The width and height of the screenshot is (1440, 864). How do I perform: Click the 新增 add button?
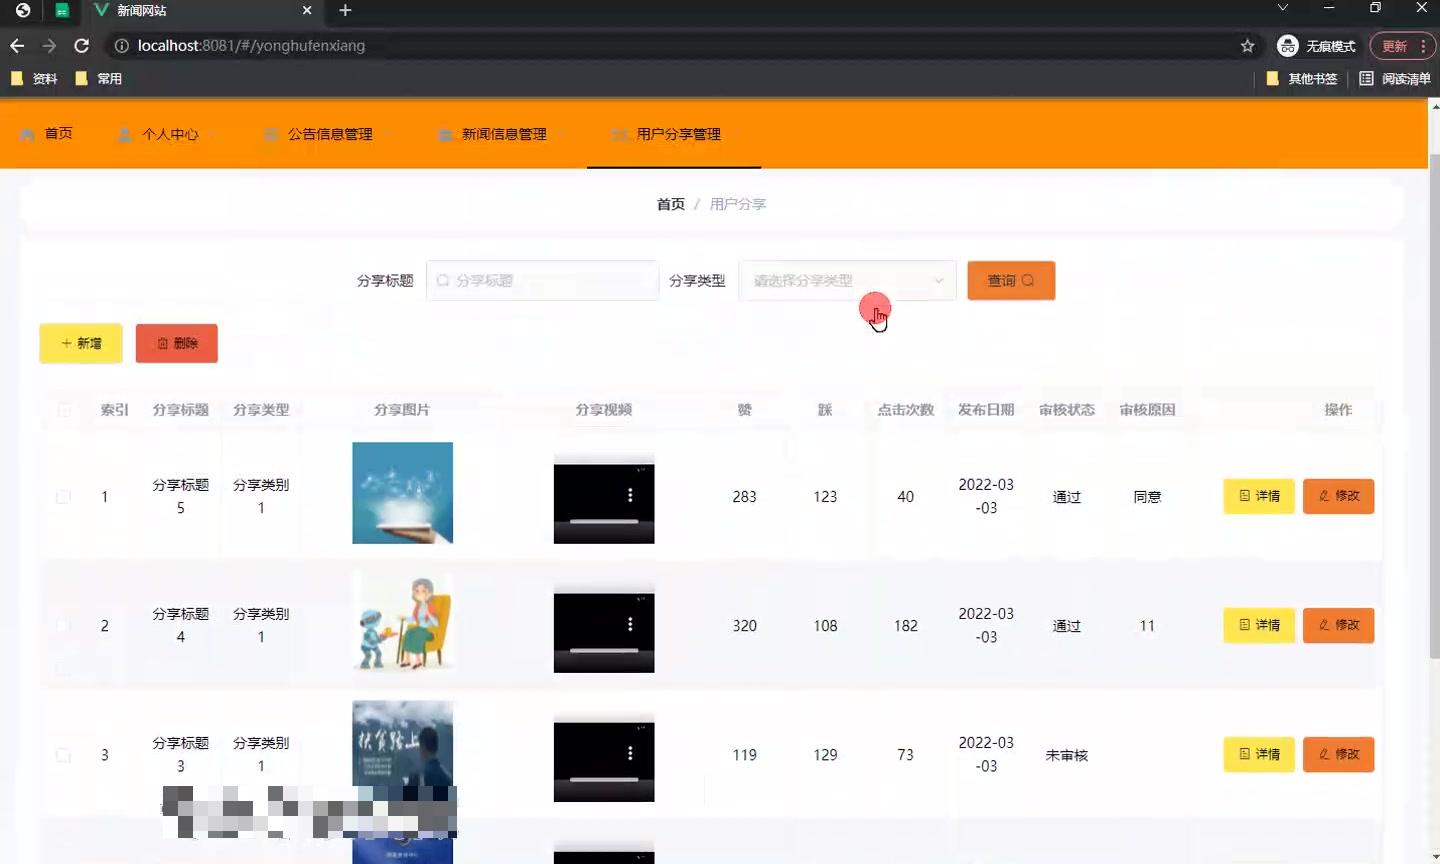[81, 343]
